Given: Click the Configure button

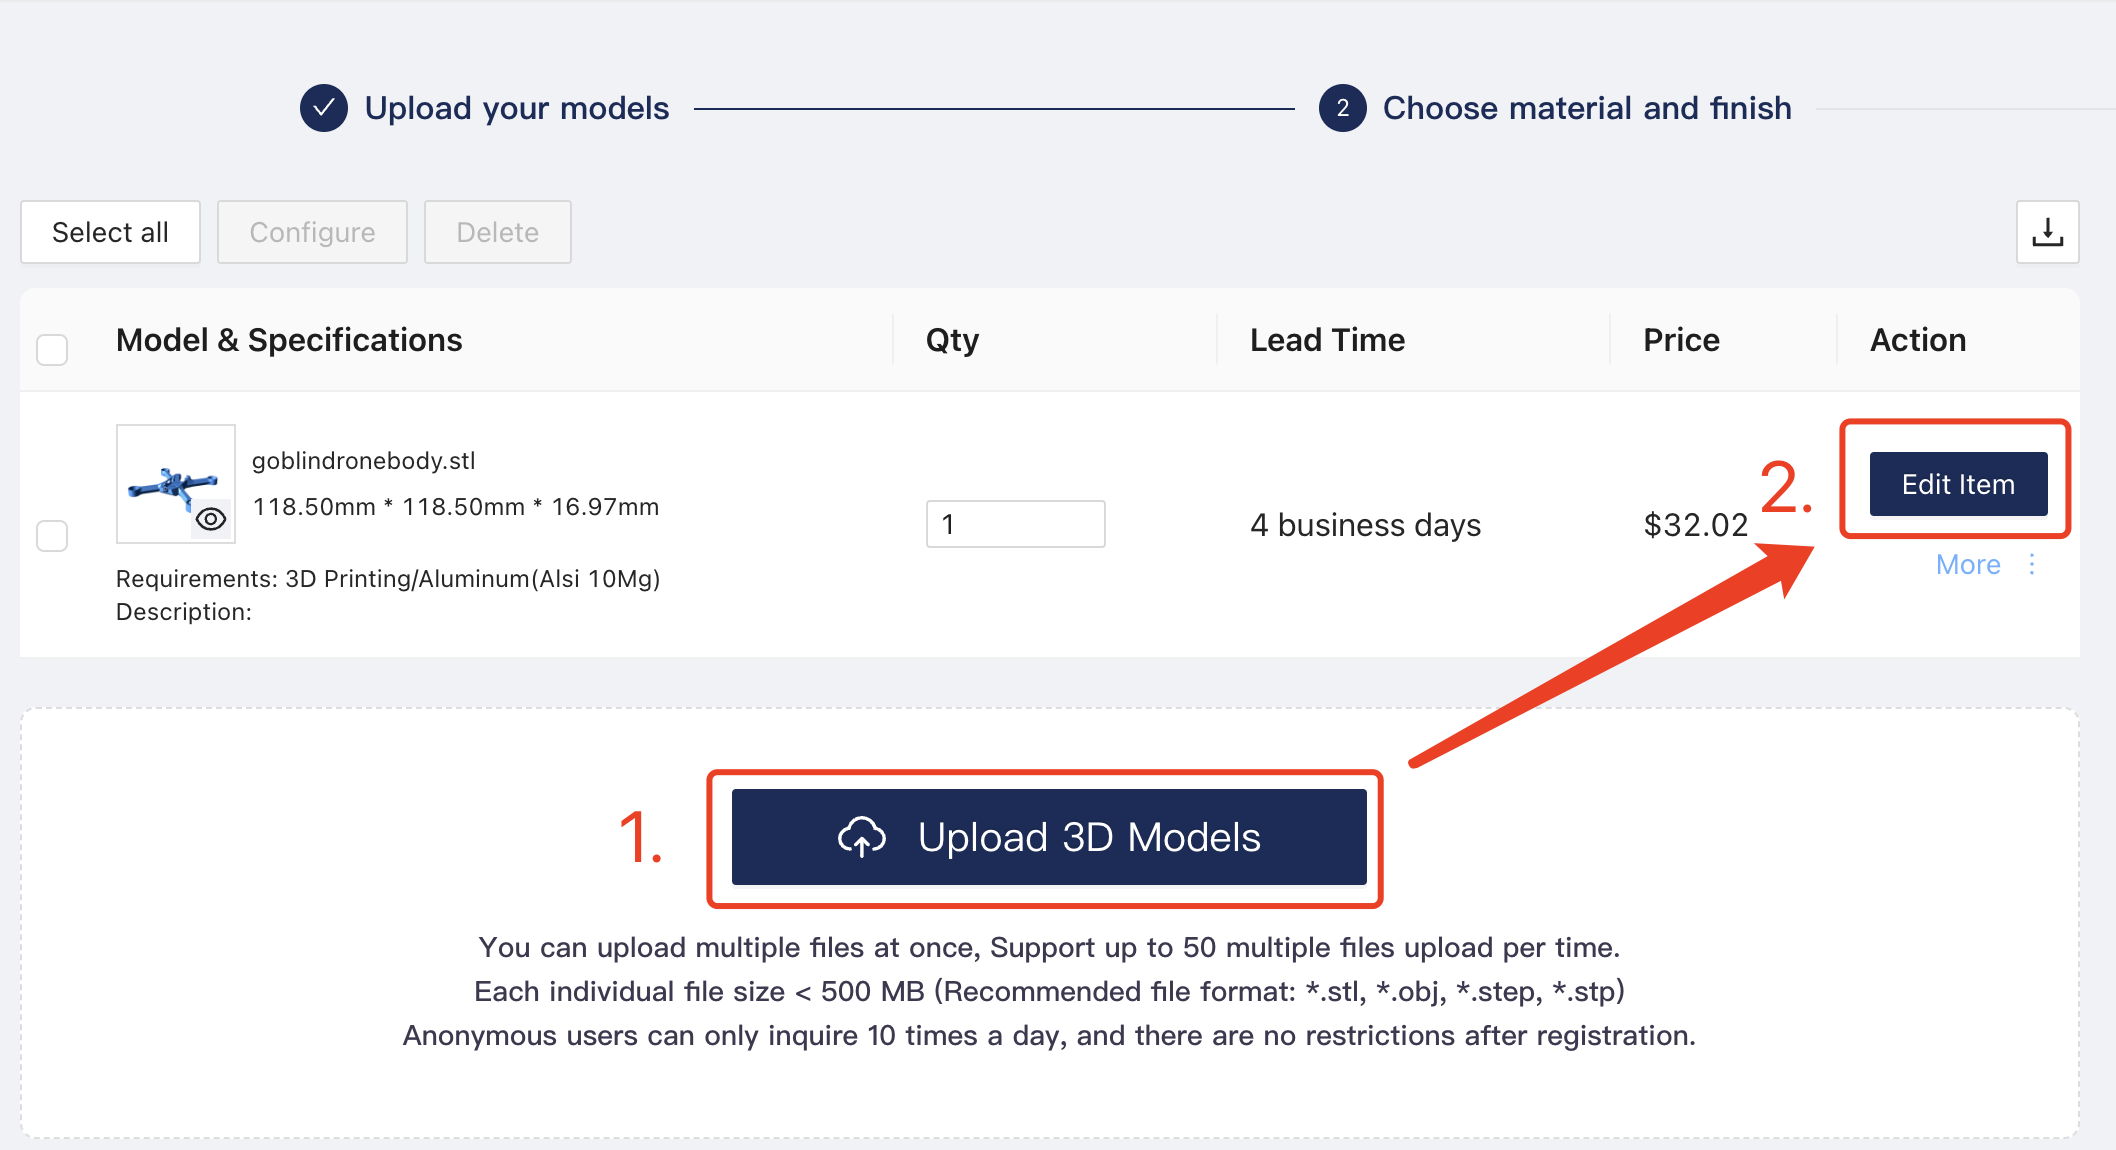Looking at the screenshot, I should coord(312,232).
